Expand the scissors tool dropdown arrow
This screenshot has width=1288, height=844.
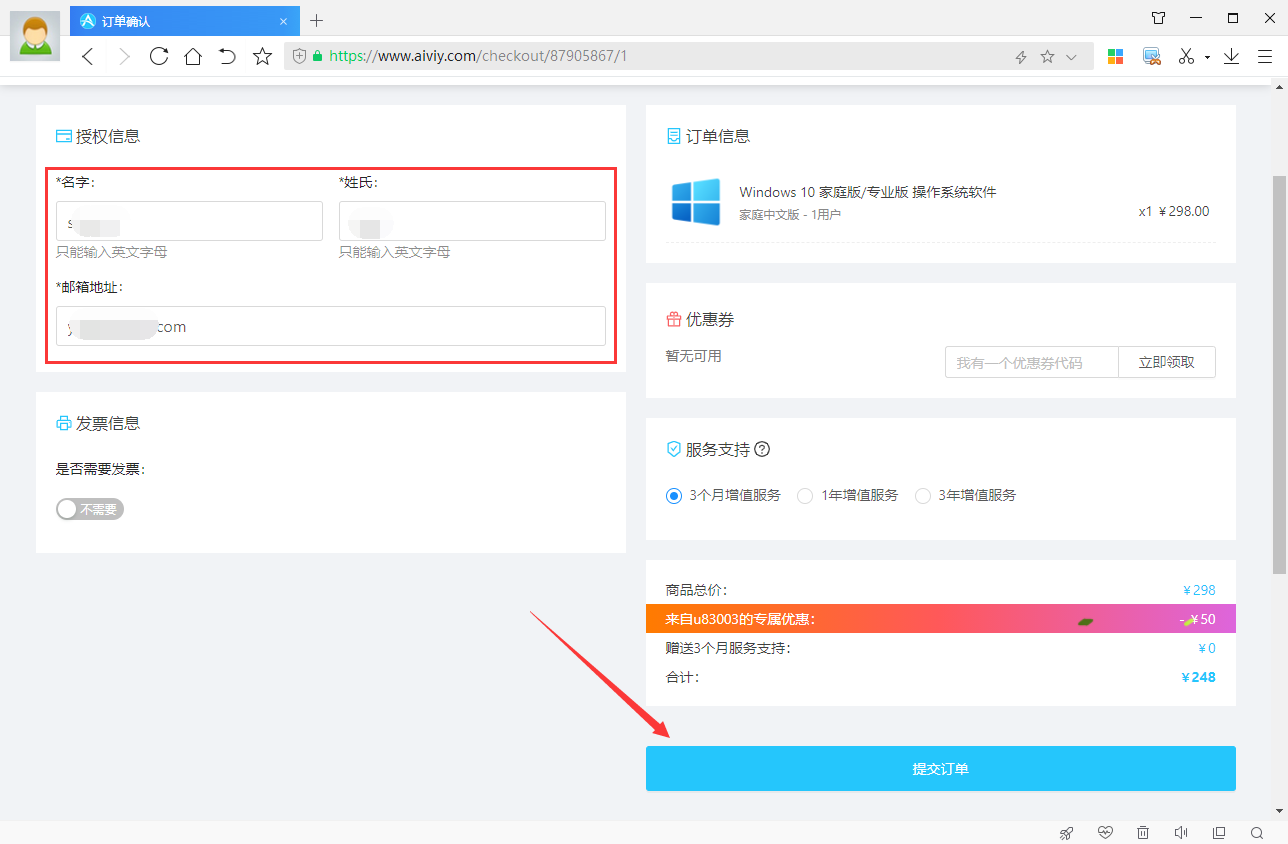[x=1207, y=58]
